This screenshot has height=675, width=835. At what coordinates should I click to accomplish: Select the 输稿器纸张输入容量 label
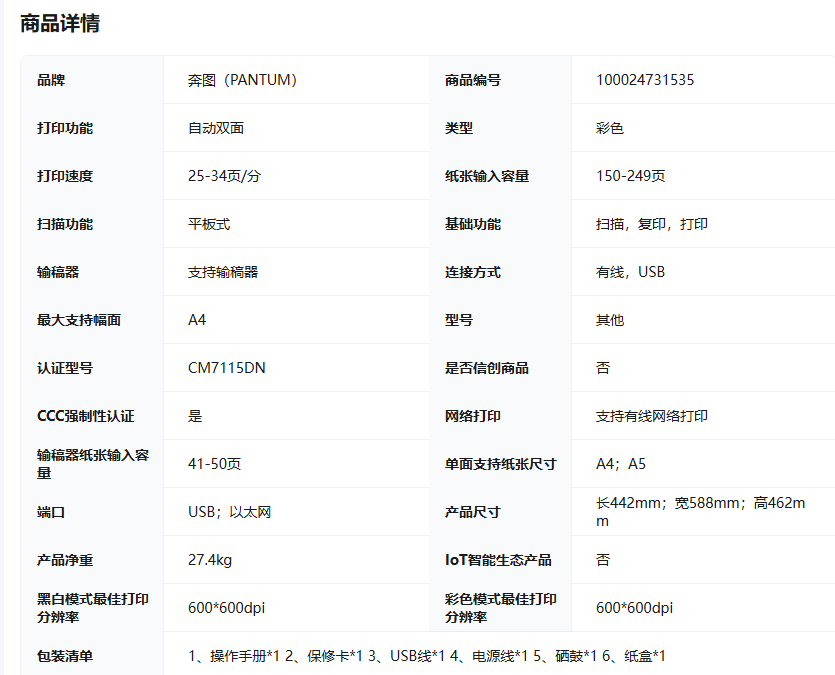pos(93,464)
